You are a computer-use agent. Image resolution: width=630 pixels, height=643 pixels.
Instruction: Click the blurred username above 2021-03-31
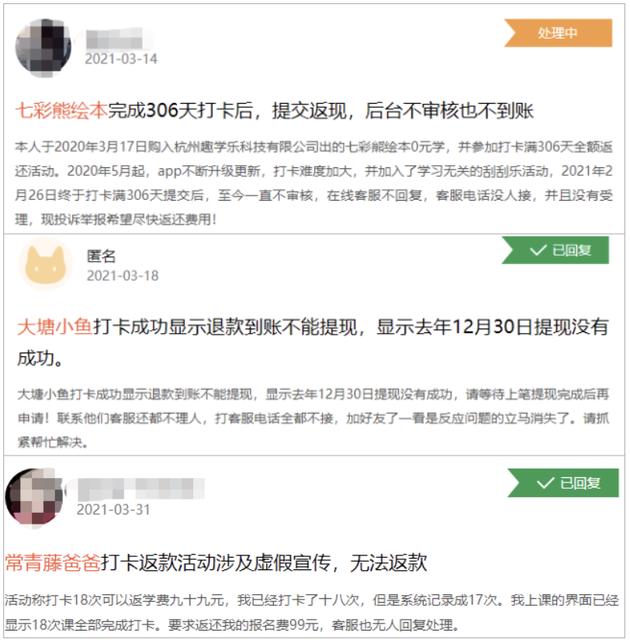click(141, 488)
